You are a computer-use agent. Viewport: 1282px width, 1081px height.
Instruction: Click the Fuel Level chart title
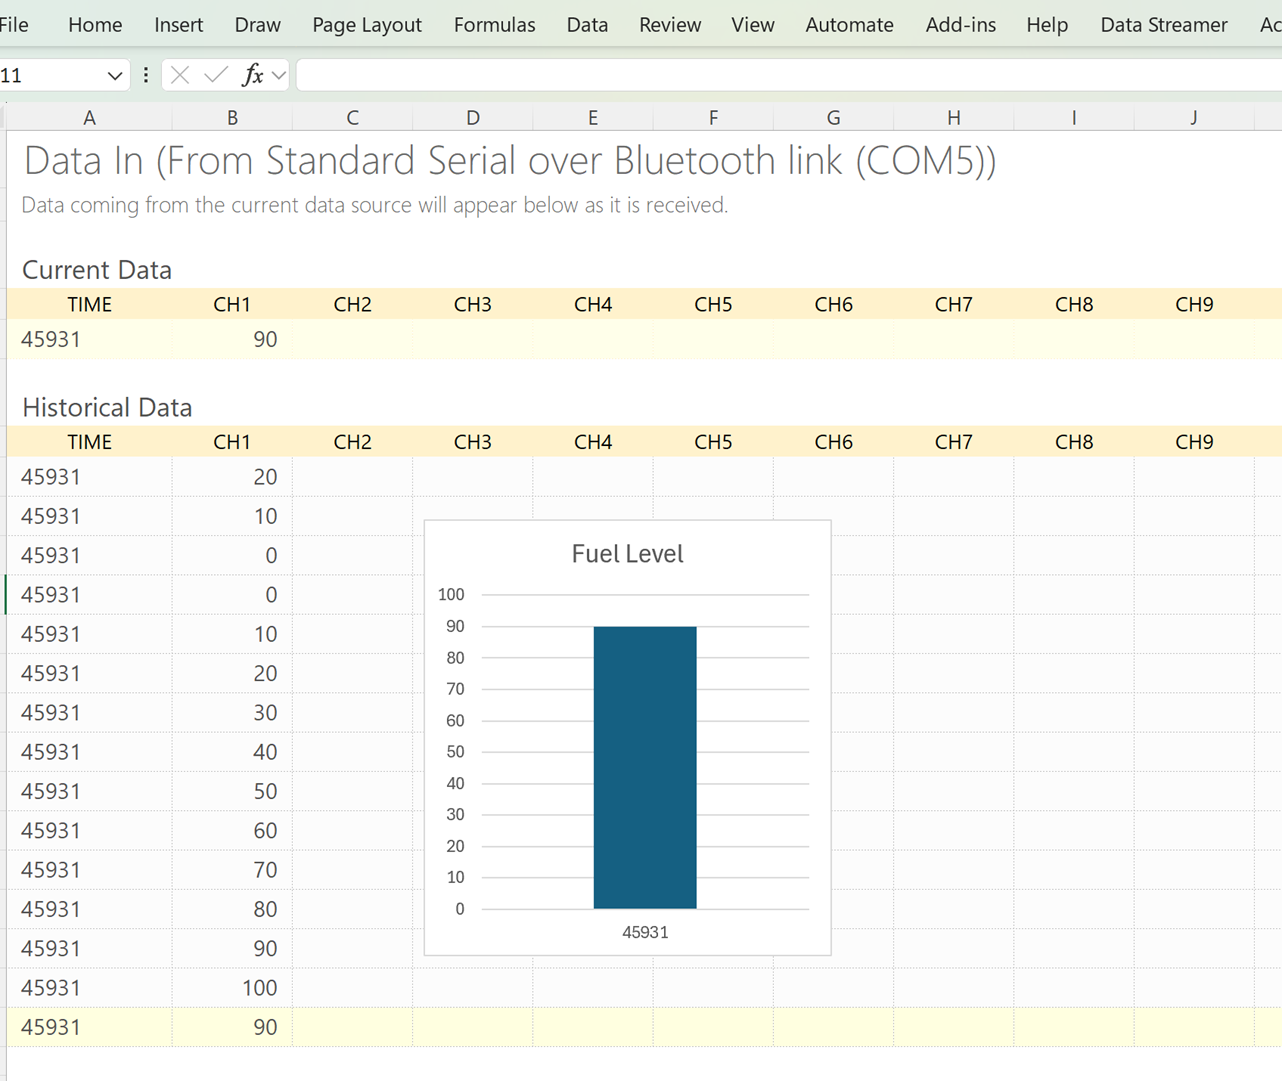tap(627, 554)
